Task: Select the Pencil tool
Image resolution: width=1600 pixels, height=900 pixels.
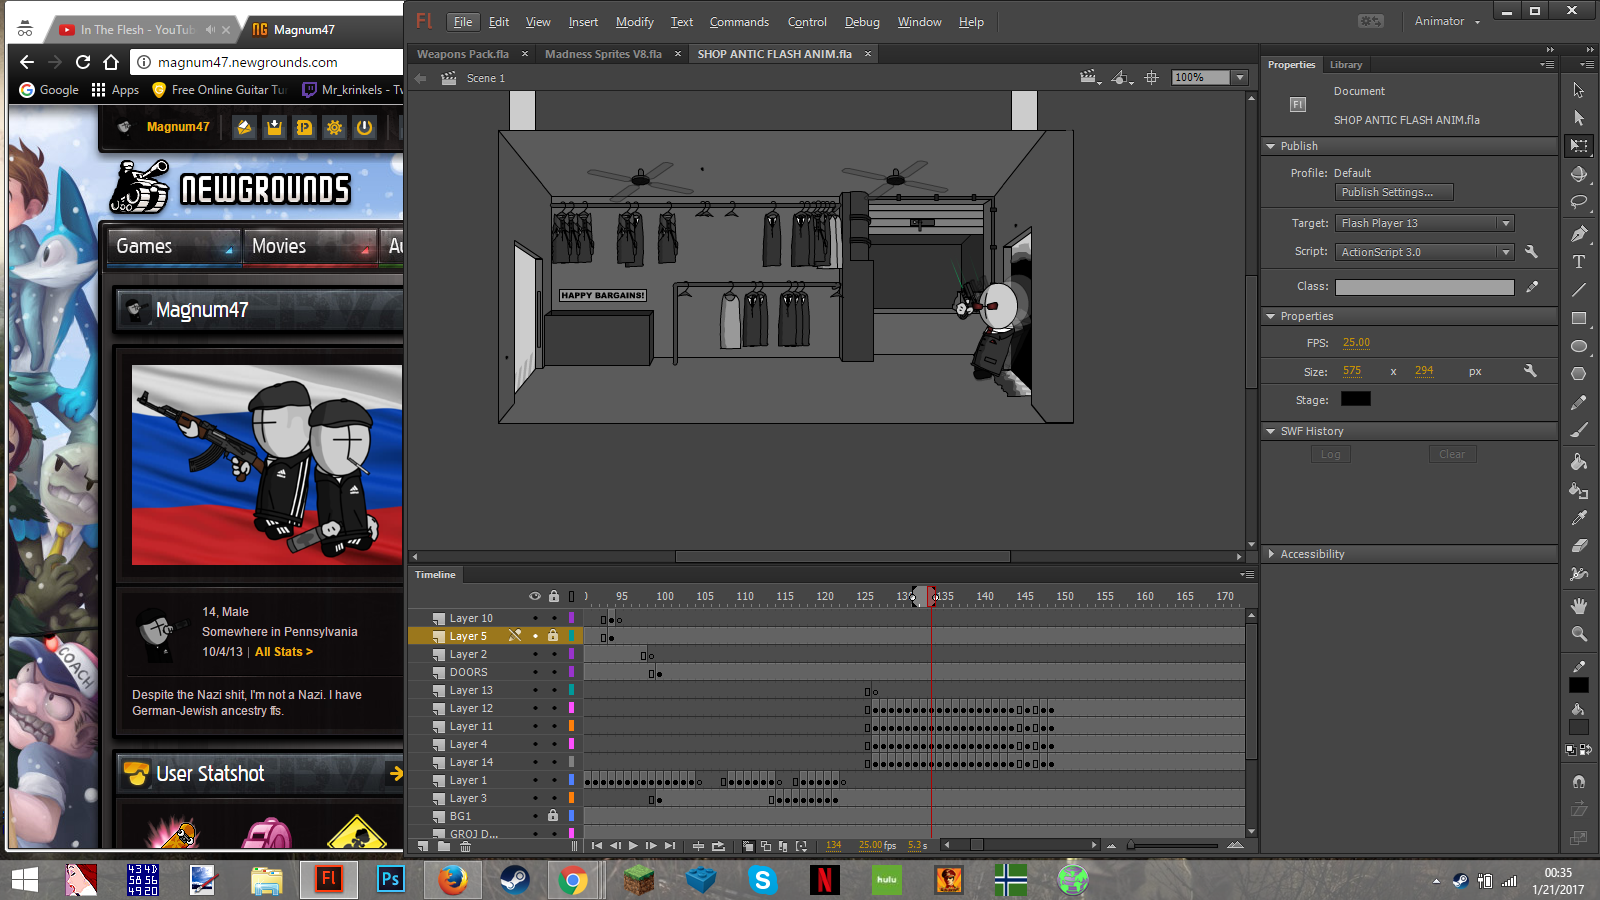Action: pos(1579,402)
